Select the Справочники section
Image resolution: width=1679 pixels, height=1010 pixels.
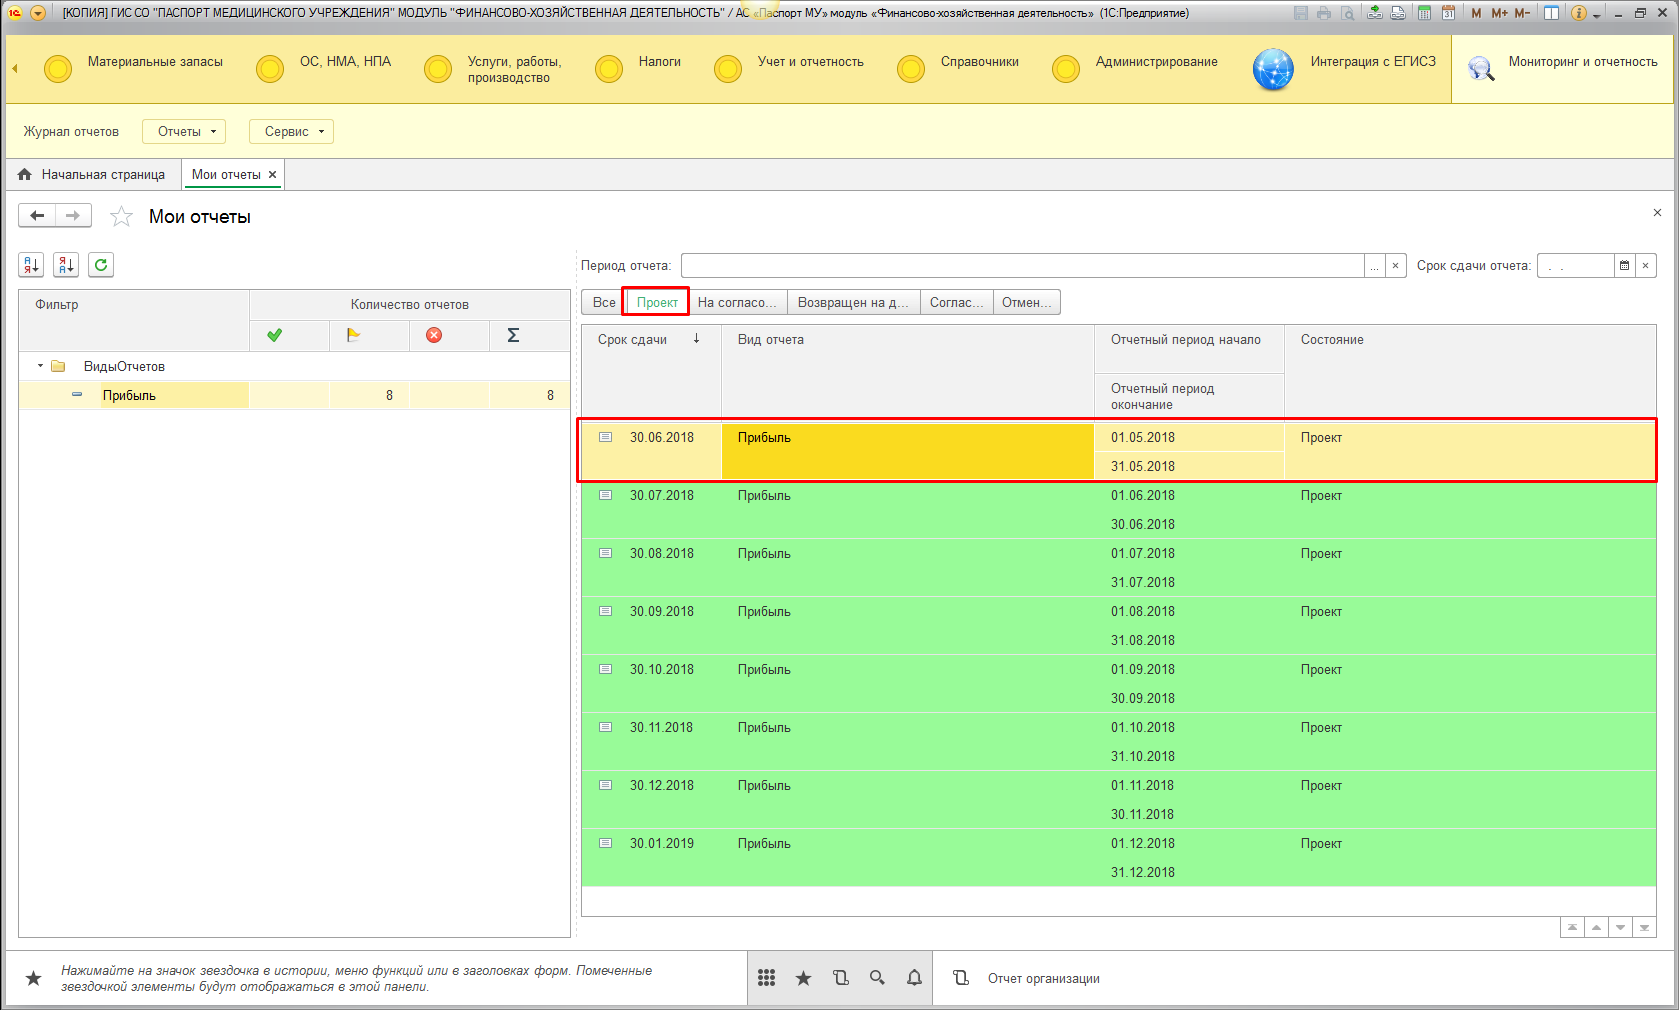pyautogui.click(x=979, y=62)
